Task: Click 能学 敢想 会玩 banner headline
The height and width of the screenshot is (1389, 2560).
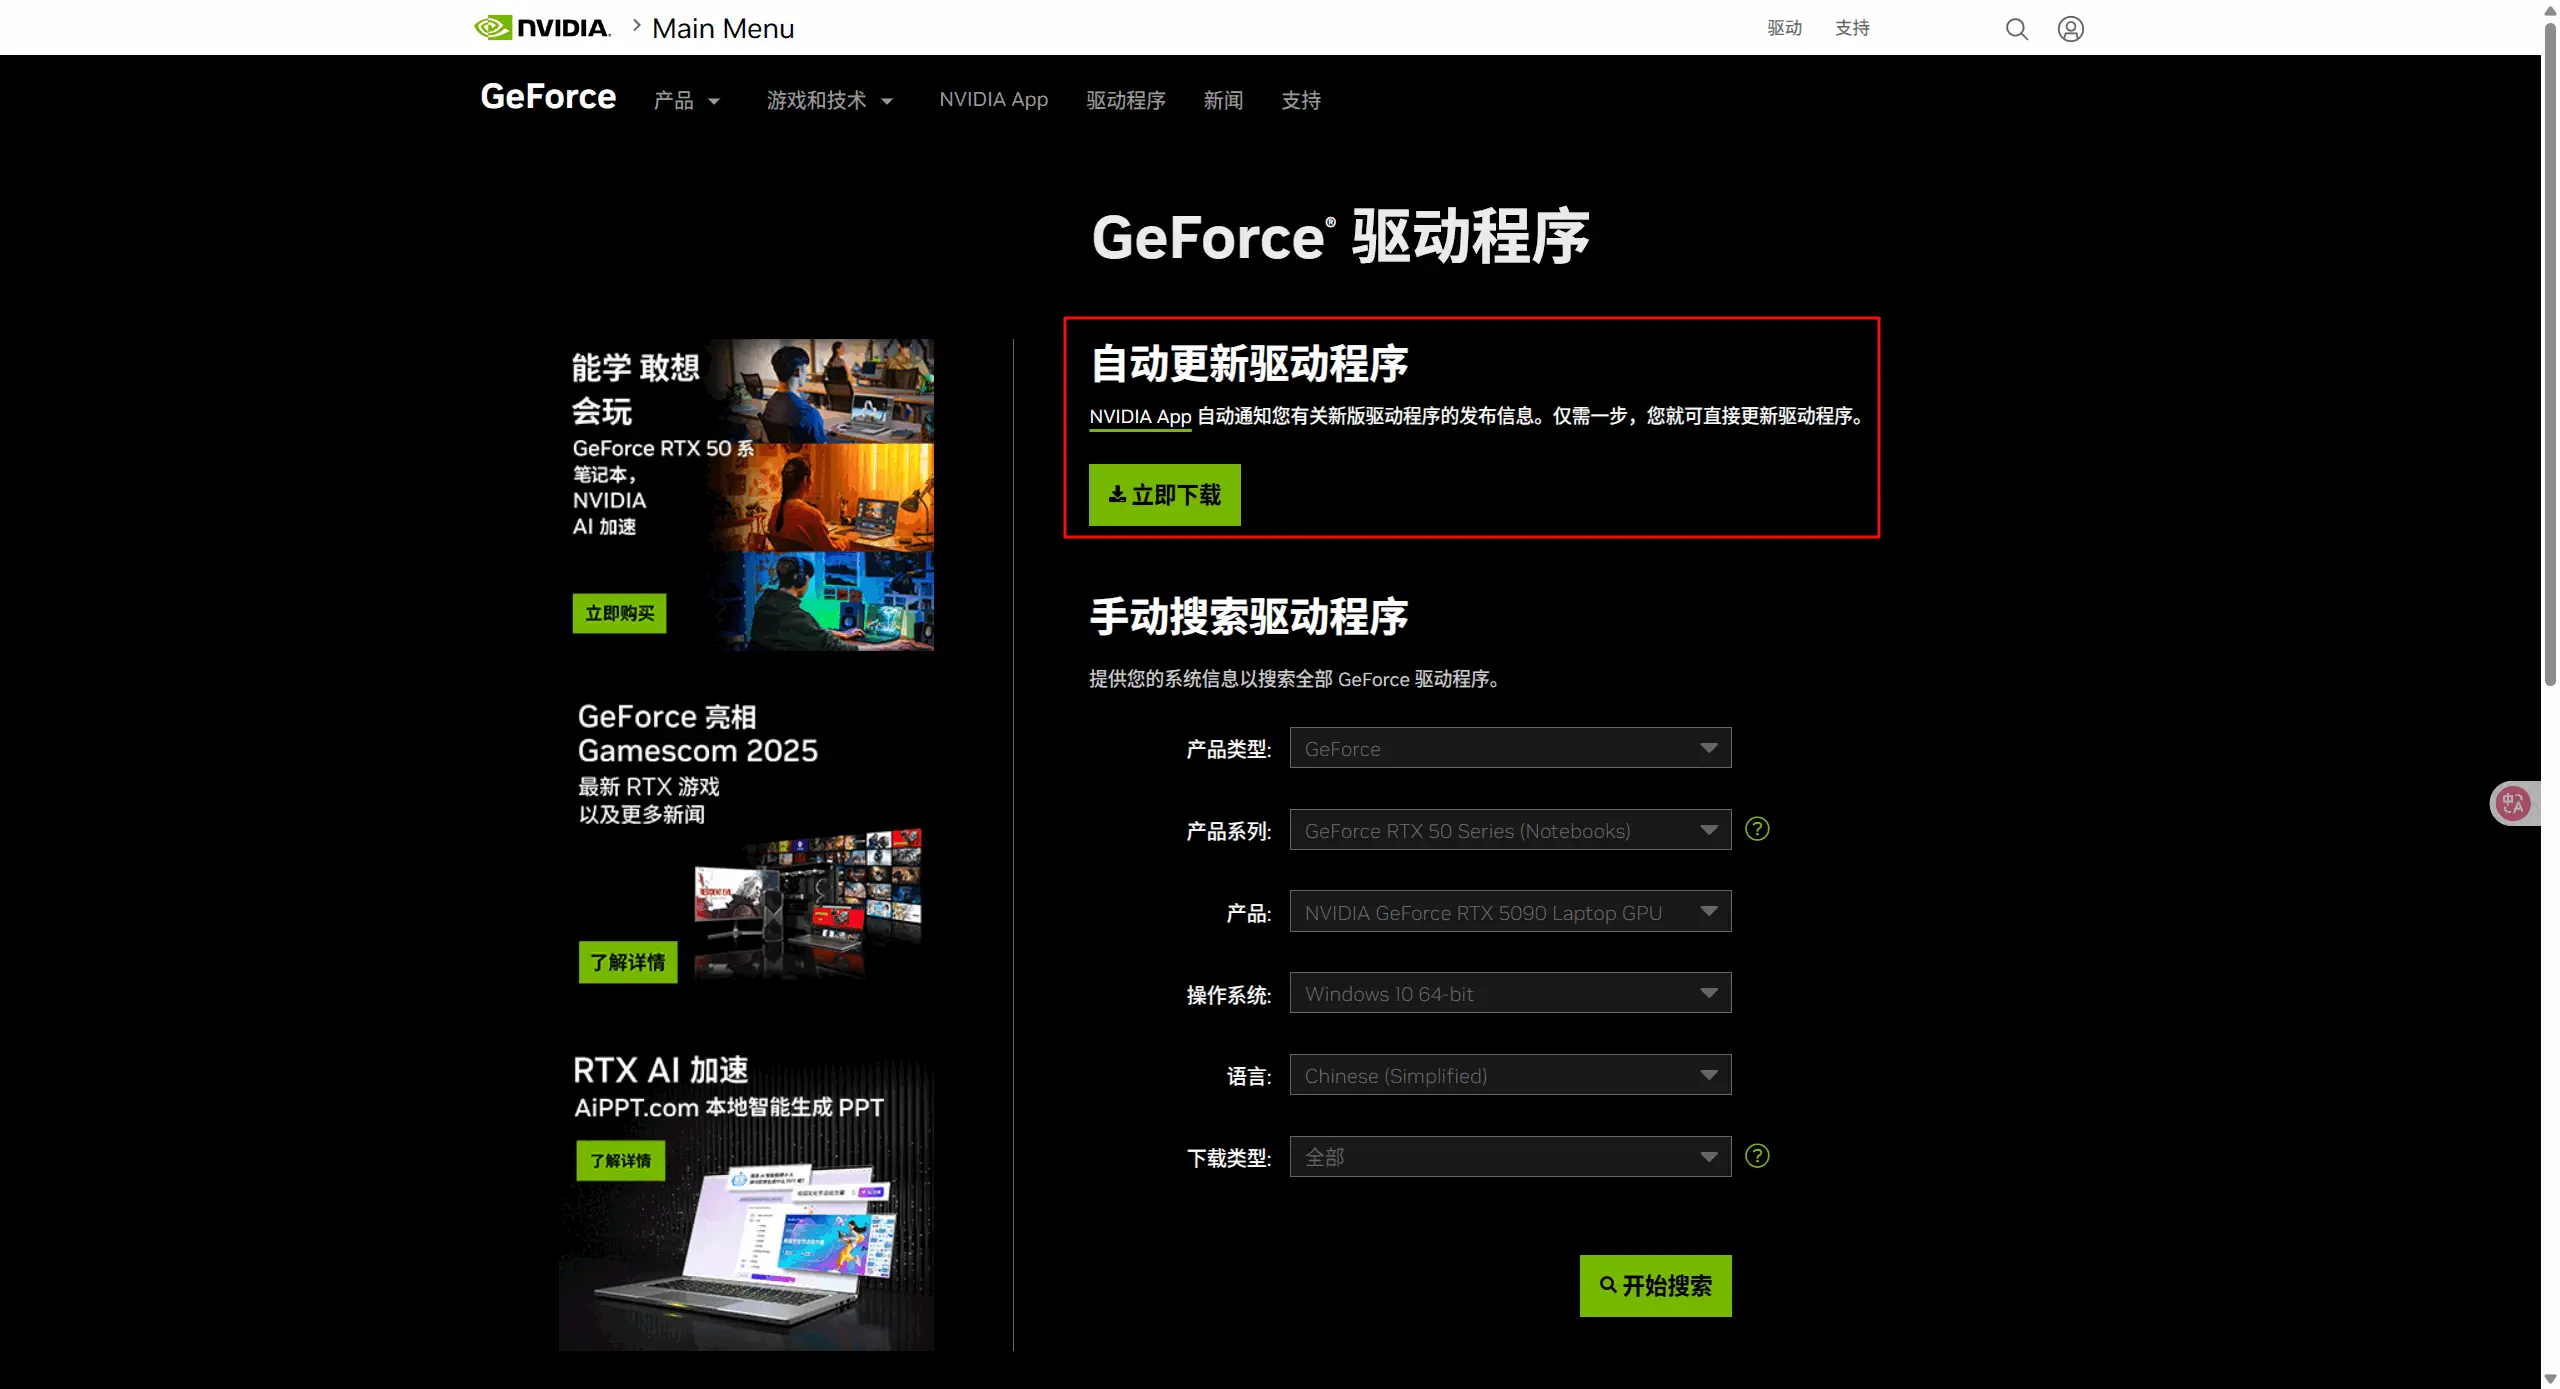Action: pyautogui.click(x=636, y=389)
